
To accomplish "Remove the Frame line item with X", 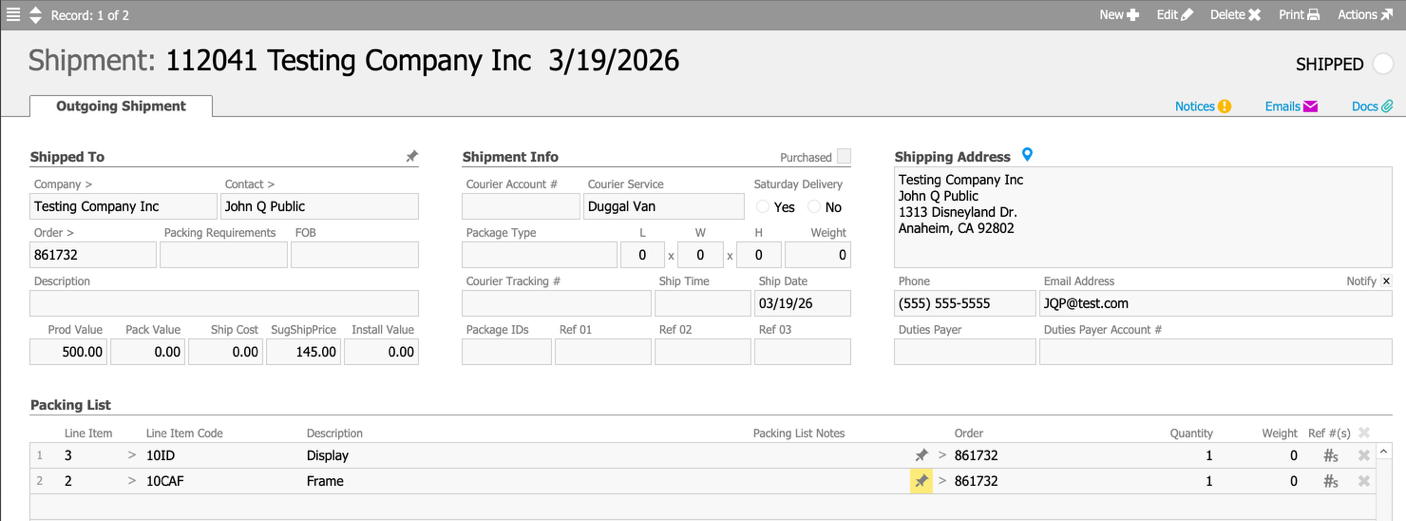I will [x=1363, y=481].
